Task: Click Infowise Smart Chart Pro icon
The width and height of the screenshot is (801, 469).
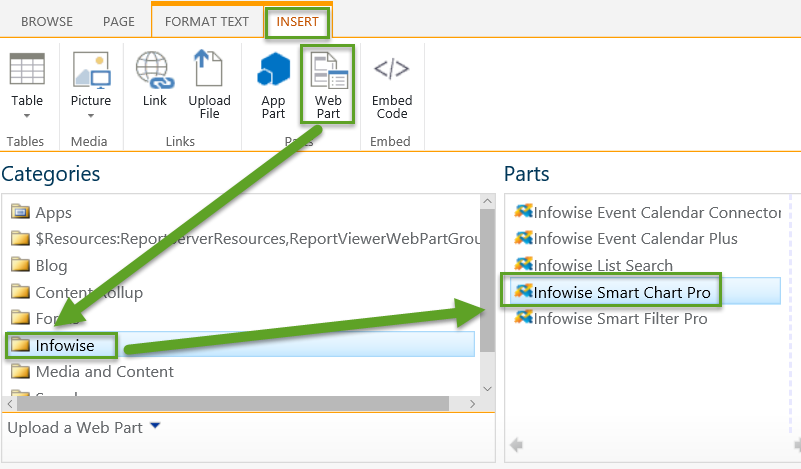Action: [524, 290]
